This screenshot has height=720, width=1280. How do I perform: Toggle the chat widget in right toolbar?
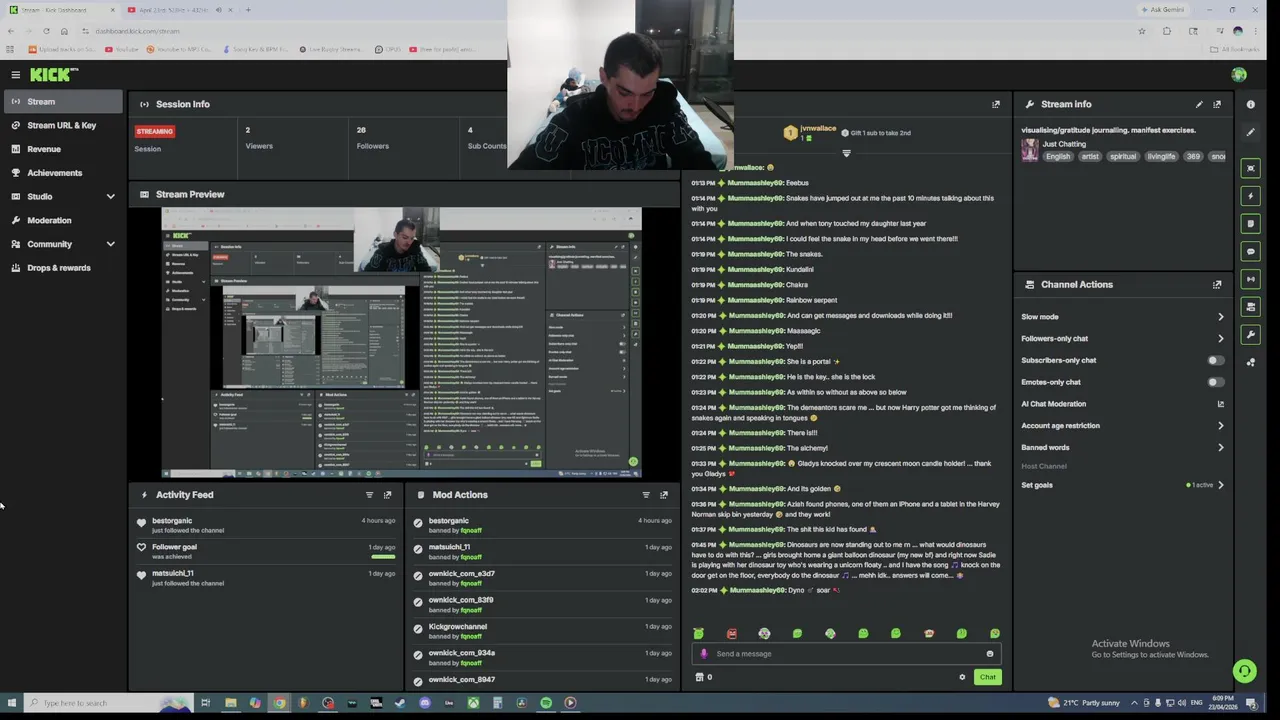[x=1250, y=252]
